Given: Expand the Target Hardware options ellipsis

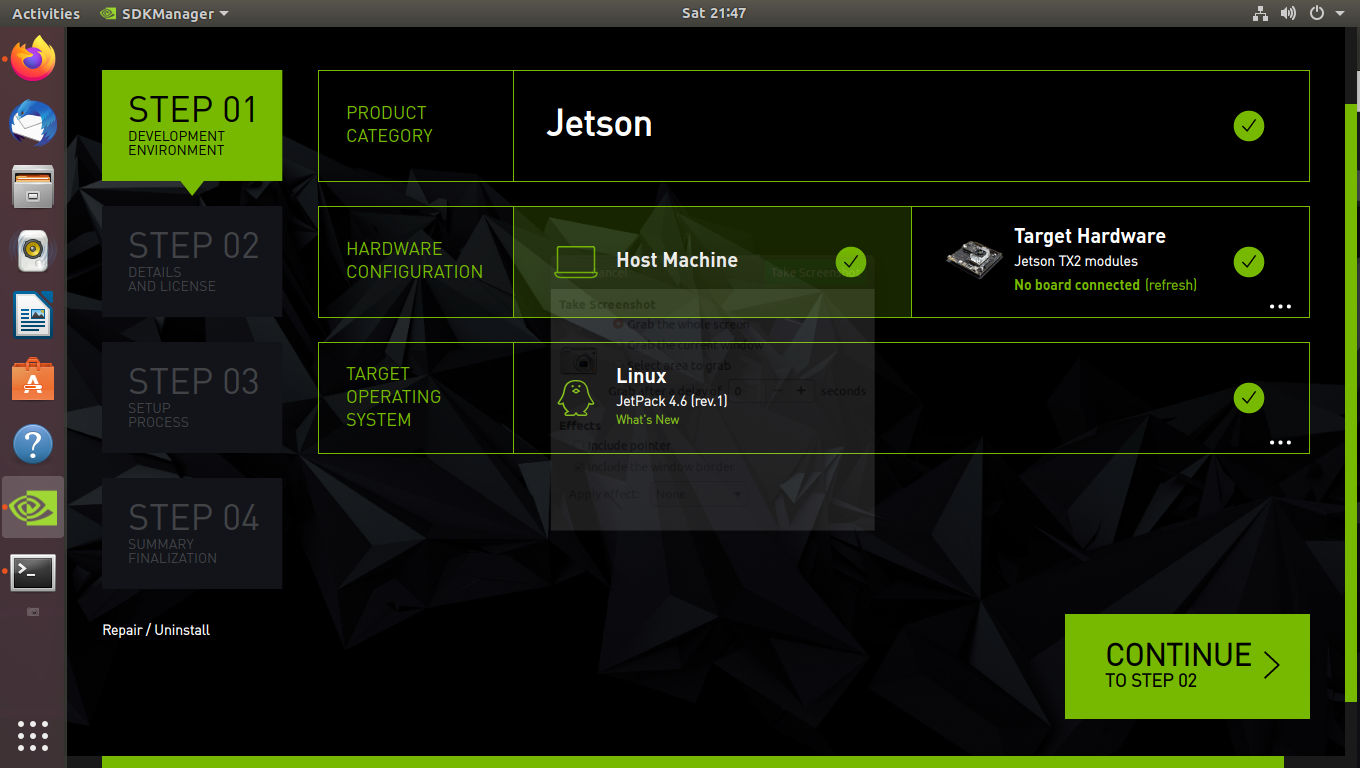Looking at the screenshot, I should click(1281, 306).
